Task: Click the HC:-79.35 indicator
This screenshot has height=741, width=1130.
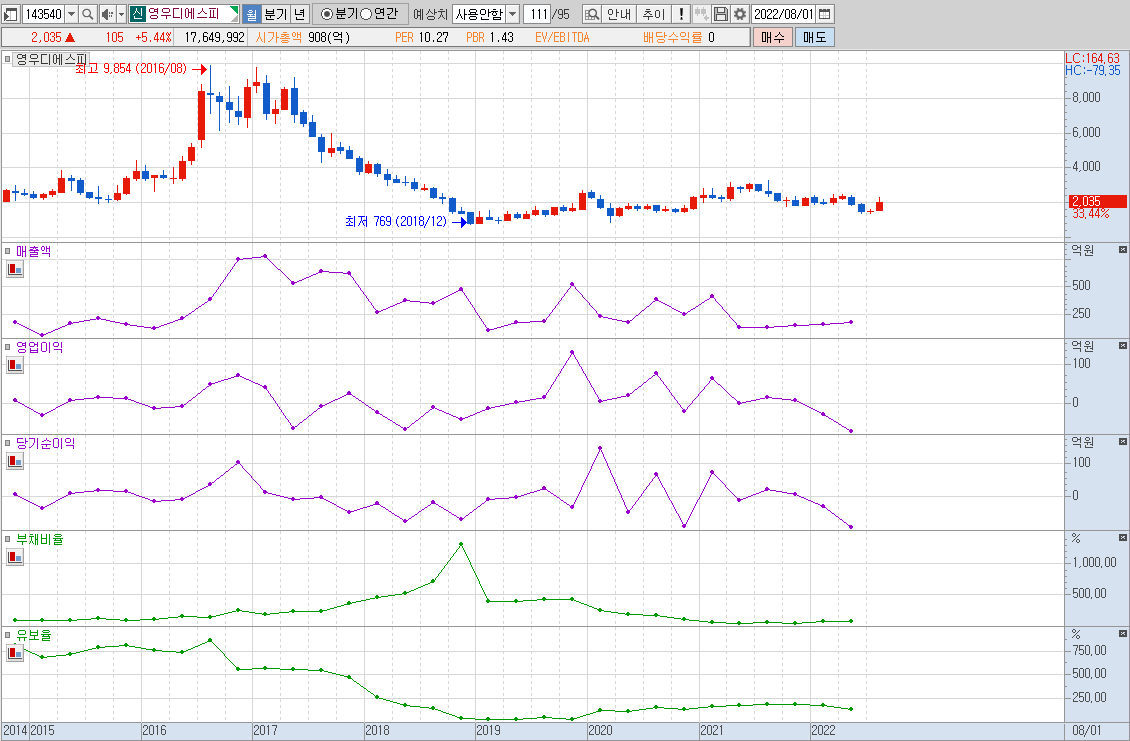Action: (x=1093, y=71)
